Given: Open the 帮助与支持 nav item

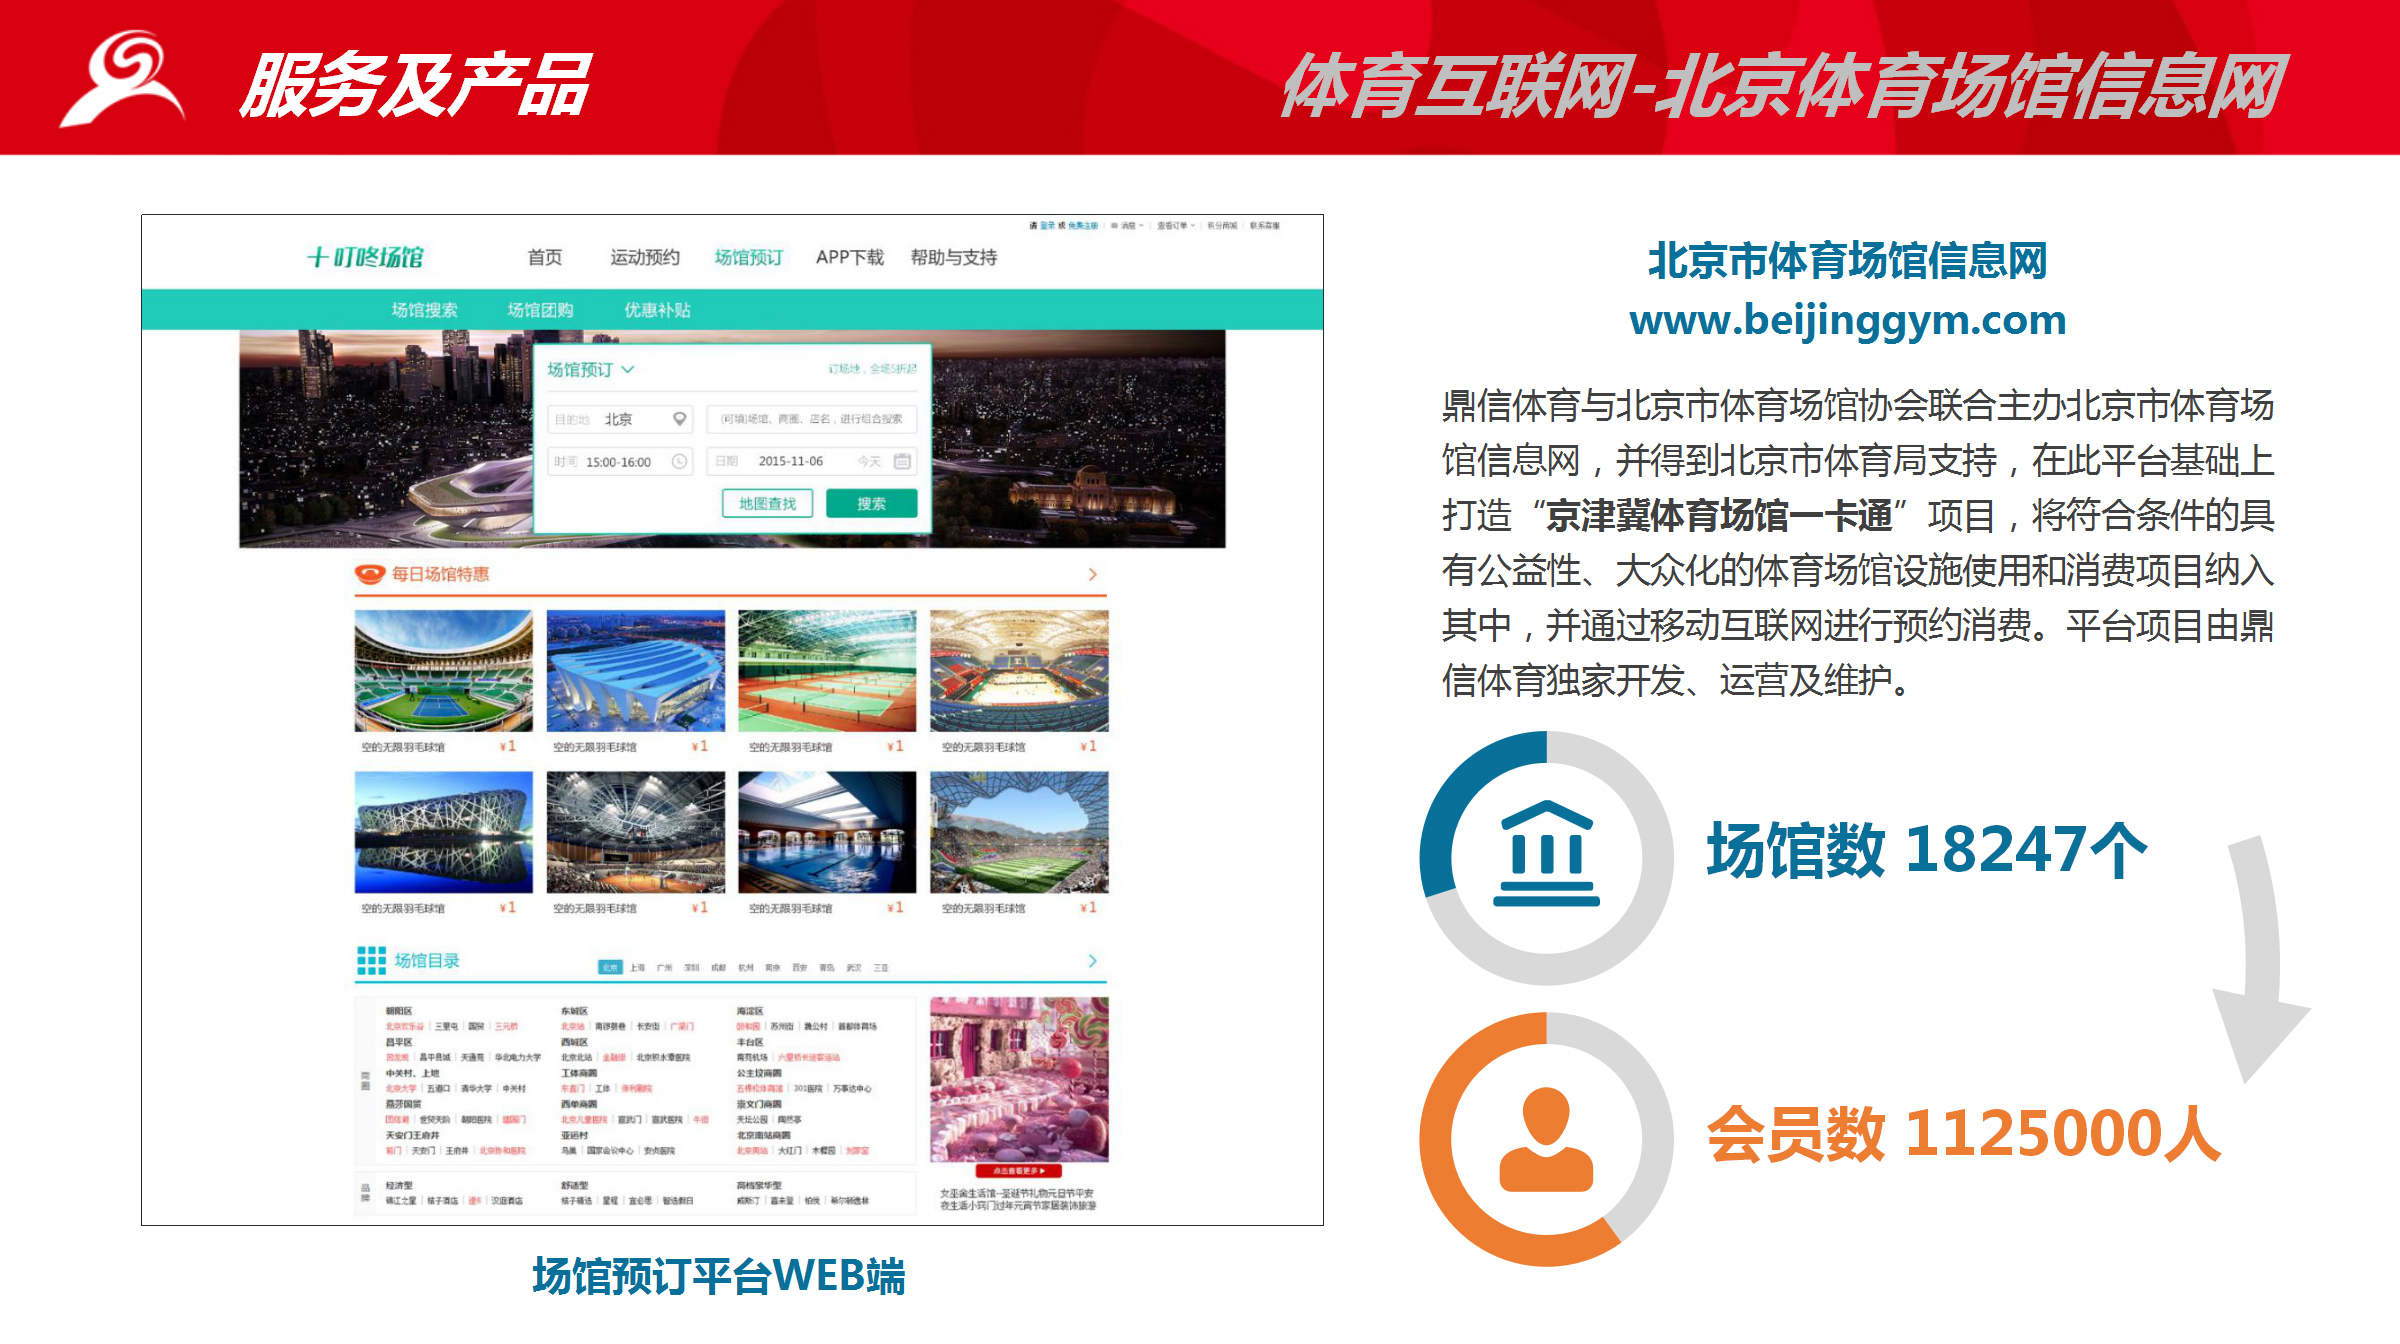Looking at the screenshot, I should (953, 257).
